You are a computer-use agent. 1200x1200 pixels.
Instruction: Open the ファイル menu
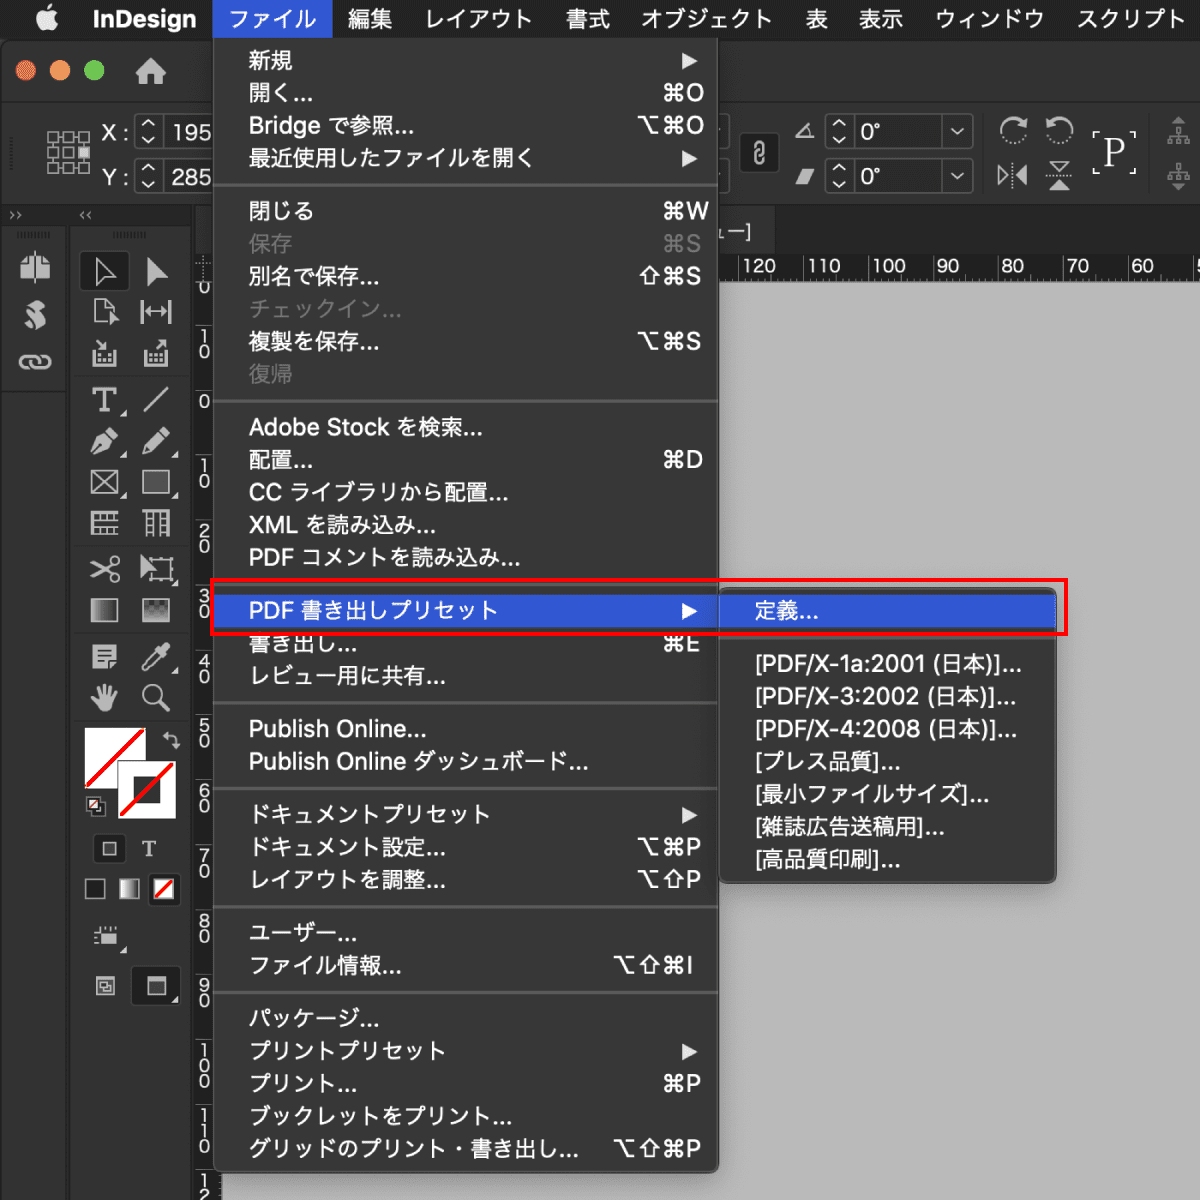click(x=272, y=19)
